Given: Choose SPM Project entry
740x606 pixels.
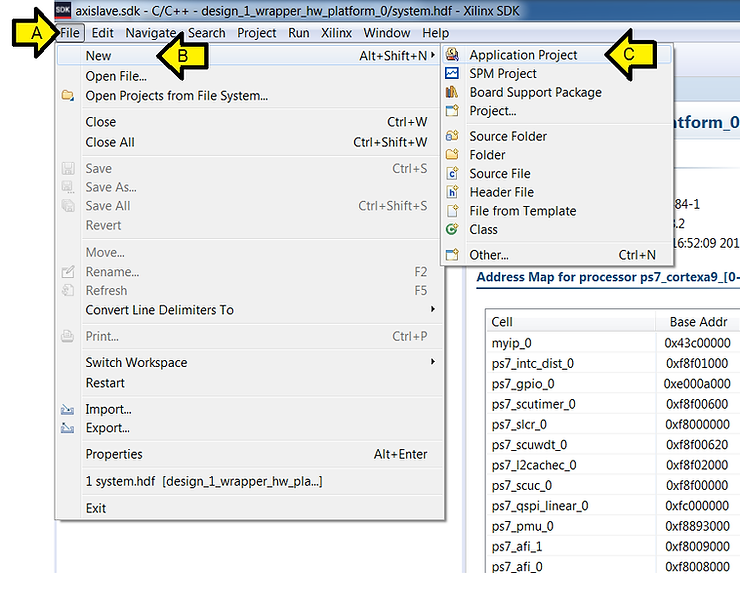Looking at the screenshot, I should 557,74.
